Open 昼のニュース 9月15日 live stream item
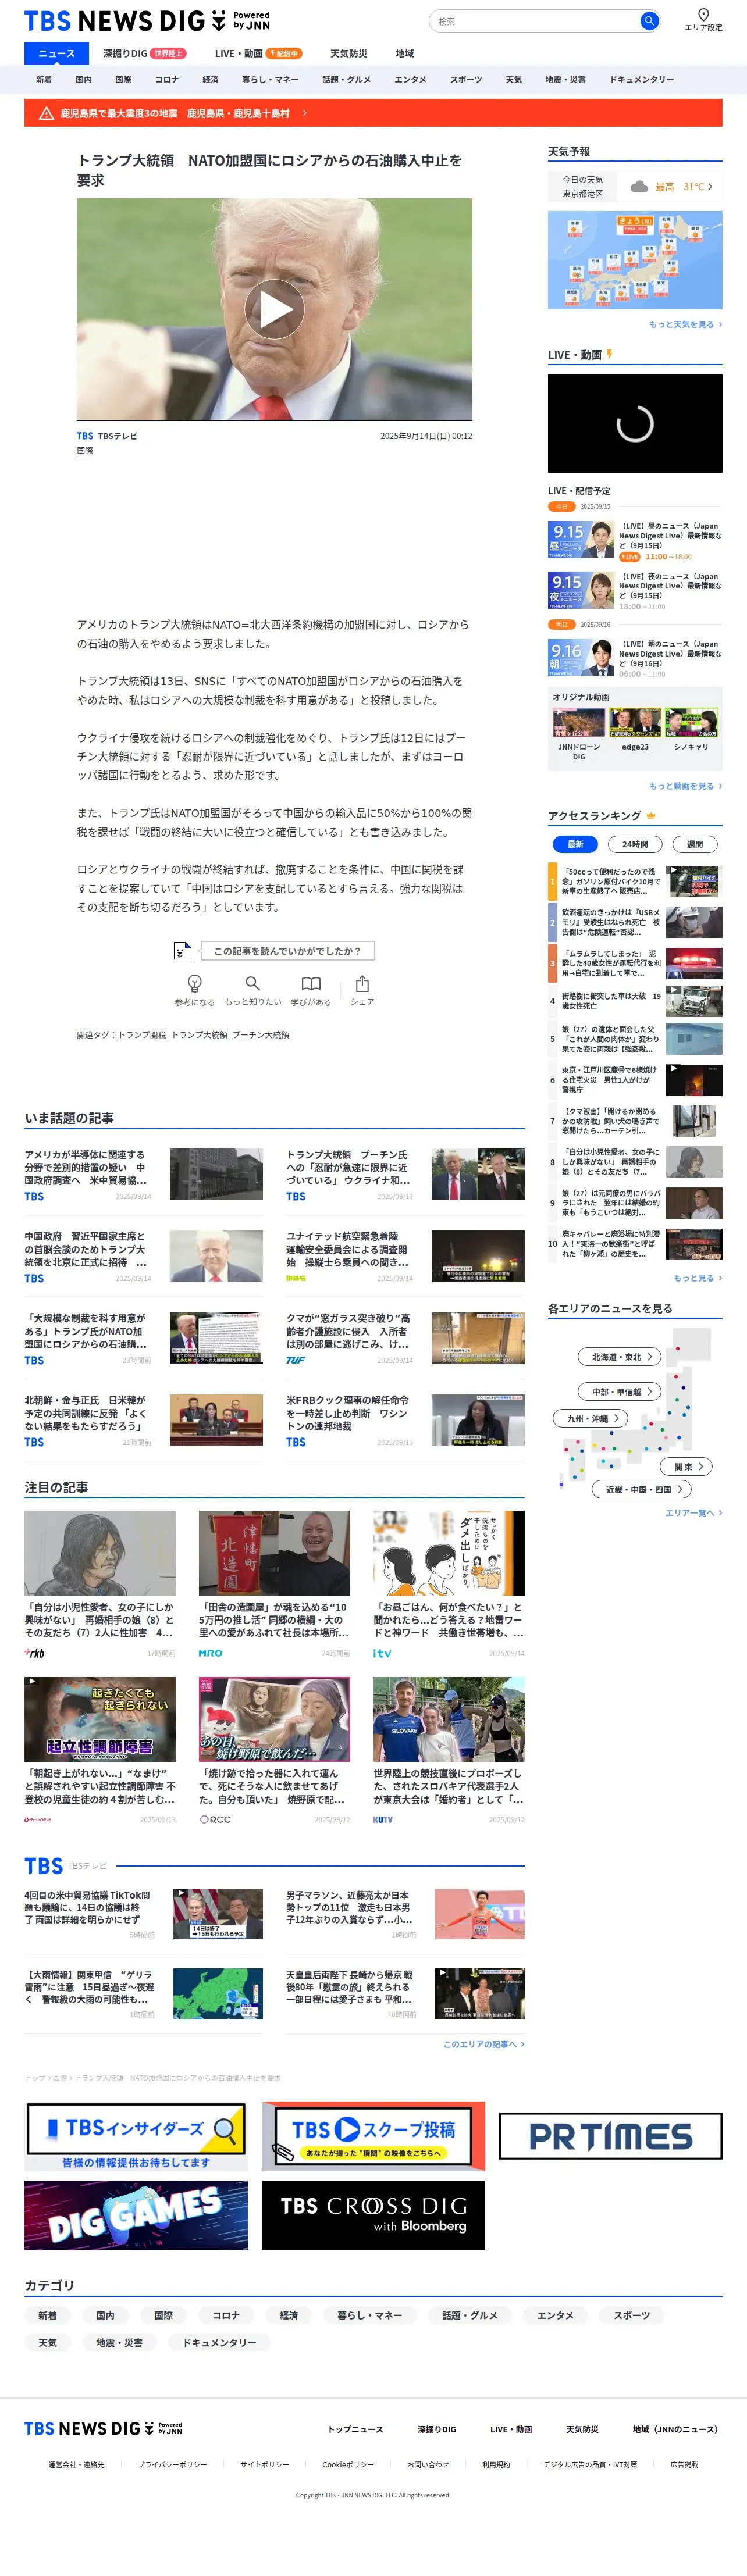The height and width of the screenshot is (2576, 747). click(635, 540)
